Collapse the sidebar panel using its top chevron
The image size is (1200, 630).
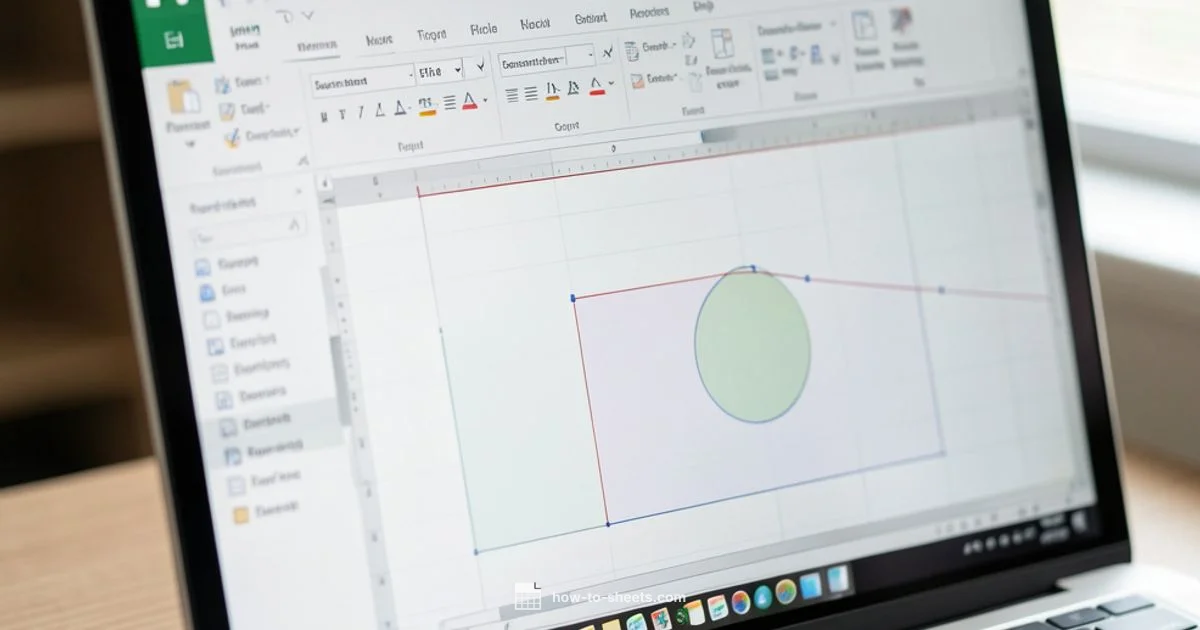tap(298, 191)
